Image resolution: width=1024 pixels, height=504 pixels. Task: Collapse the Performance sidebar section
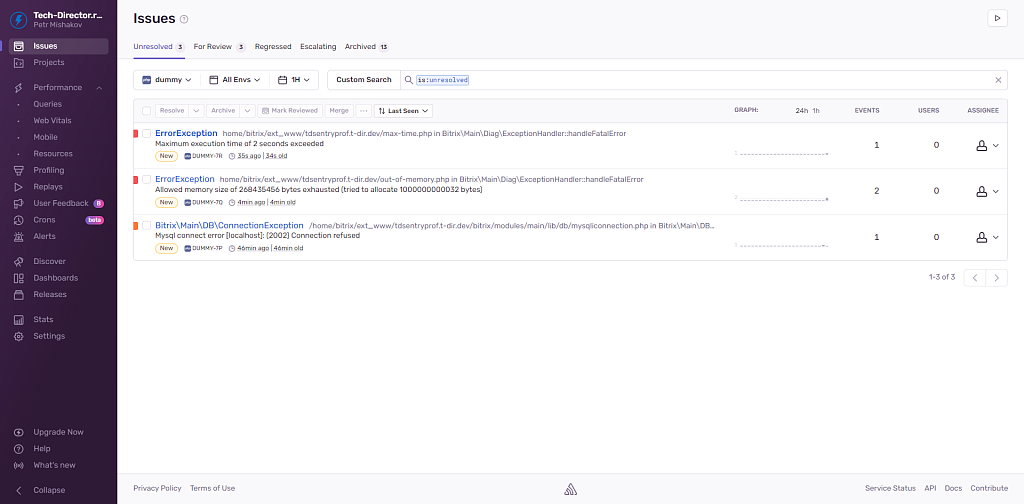[99, 88]
